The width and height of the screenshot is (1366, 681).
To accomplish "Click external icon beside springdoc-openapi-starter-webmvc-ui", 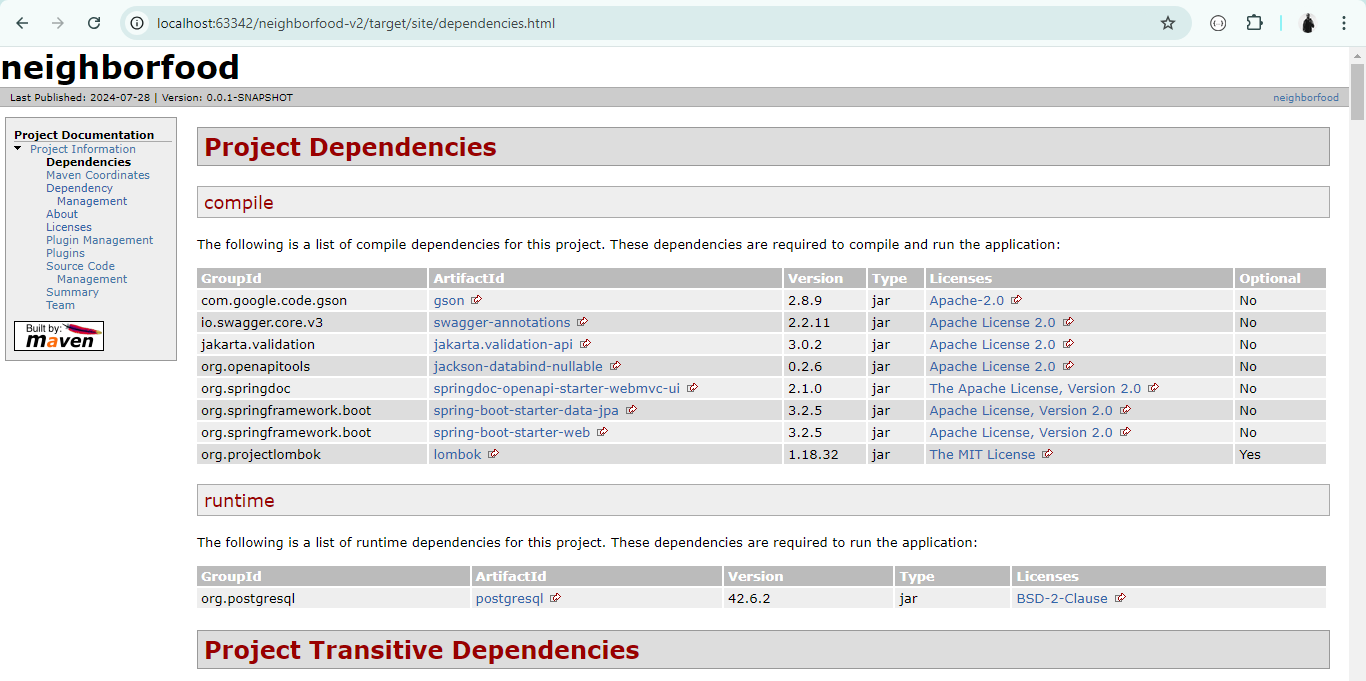I will pyautogui.click(x=692, y=388).
